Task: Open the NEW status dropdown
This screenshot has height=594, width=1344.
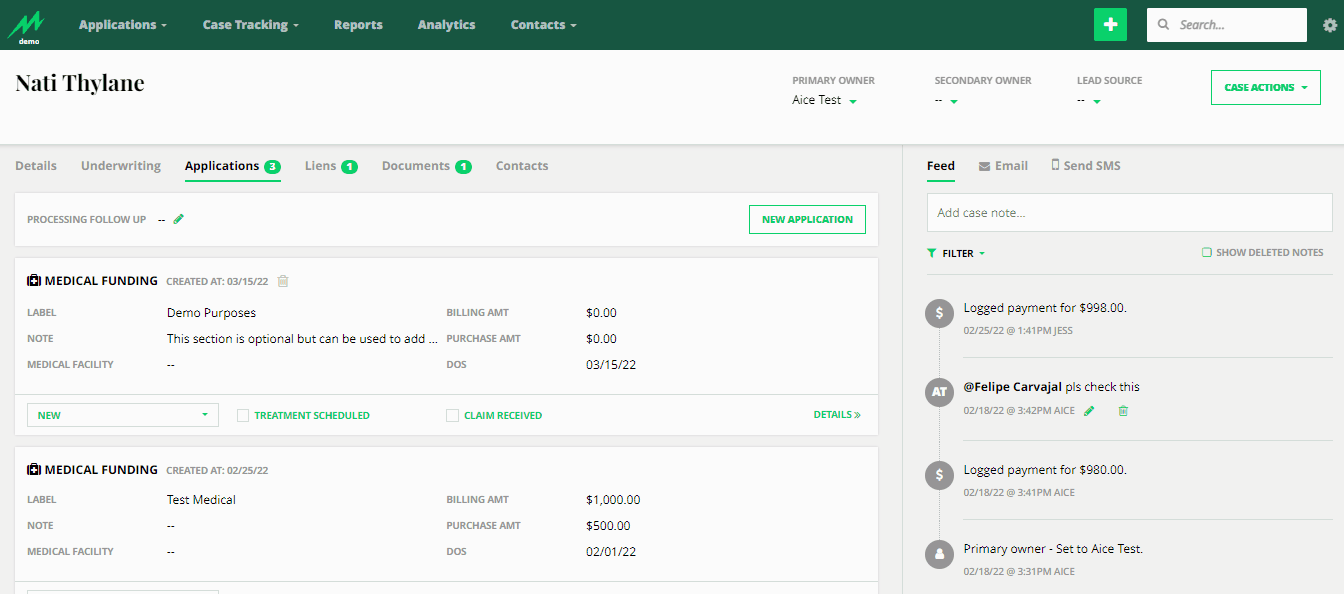Action: (x=122, y=415)
